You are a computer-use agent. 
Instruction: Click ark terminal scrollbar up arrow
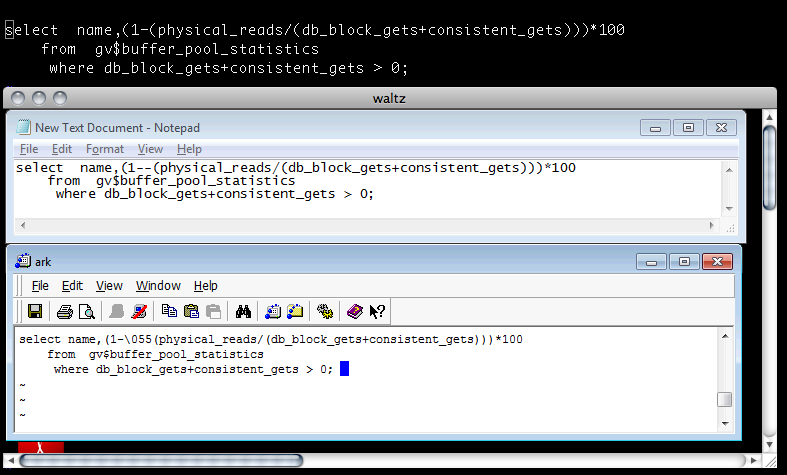[725, 336]
